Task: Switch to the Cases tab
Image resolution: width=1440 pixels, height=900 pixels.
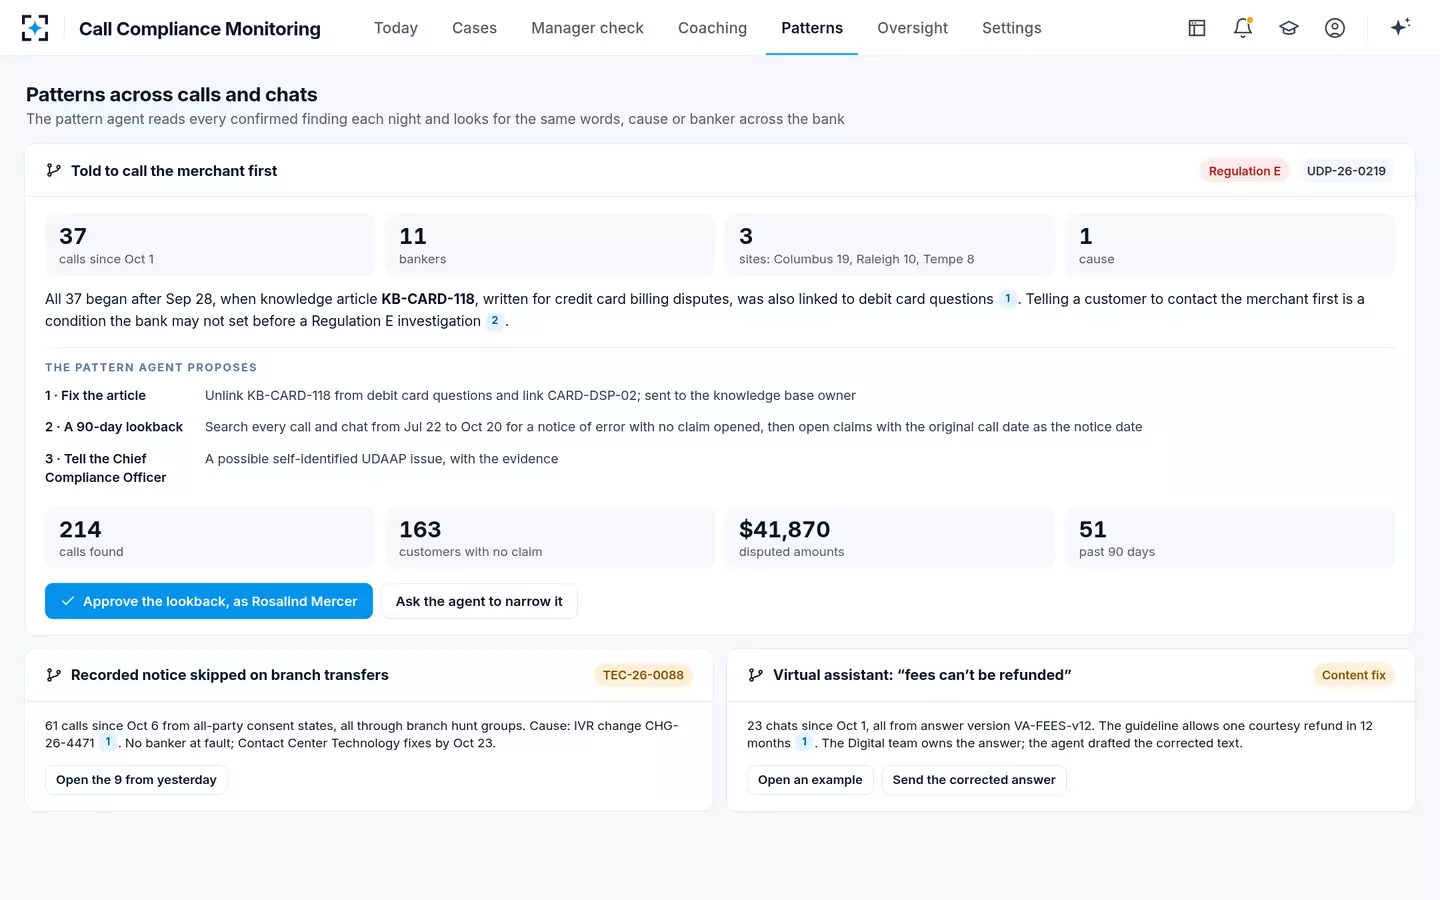Action: 474,28
